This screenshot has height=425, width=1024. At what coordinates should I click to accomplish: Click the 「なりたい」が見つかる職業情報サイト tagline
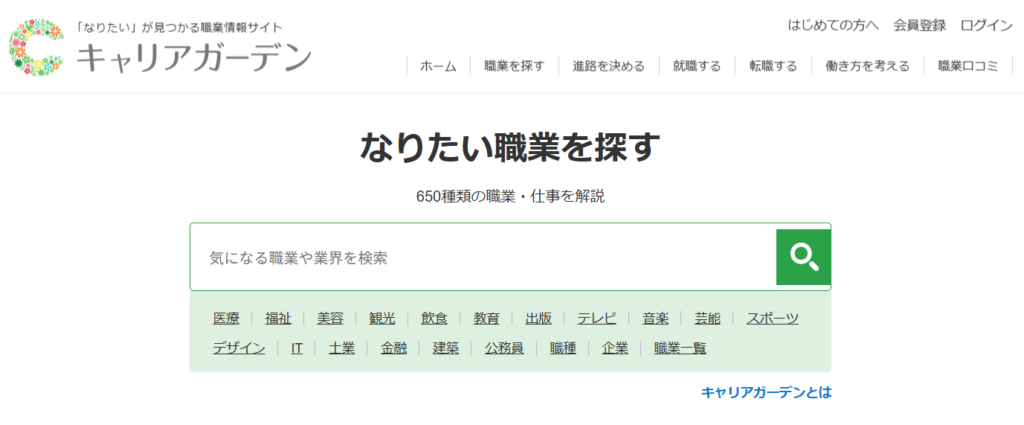(x=179, y=27)
